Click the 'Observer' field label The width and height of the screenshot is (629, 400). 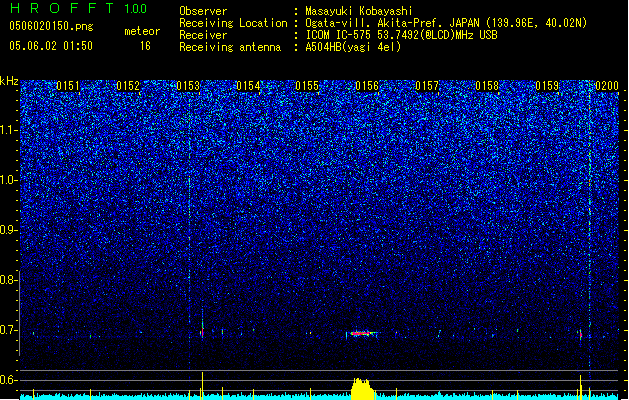pyautogui.click(x=203, y=11)
